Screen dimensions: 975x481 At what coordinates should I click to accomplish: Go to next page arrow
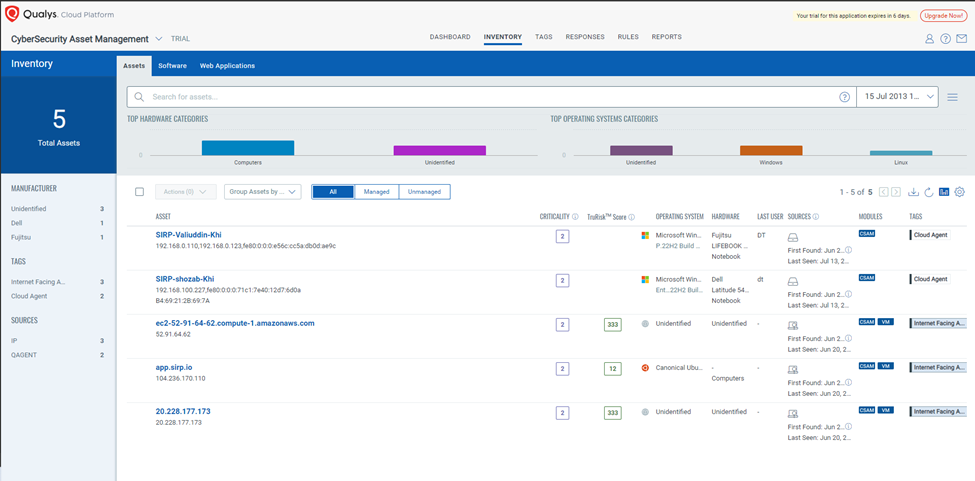(x=895, y=192)
